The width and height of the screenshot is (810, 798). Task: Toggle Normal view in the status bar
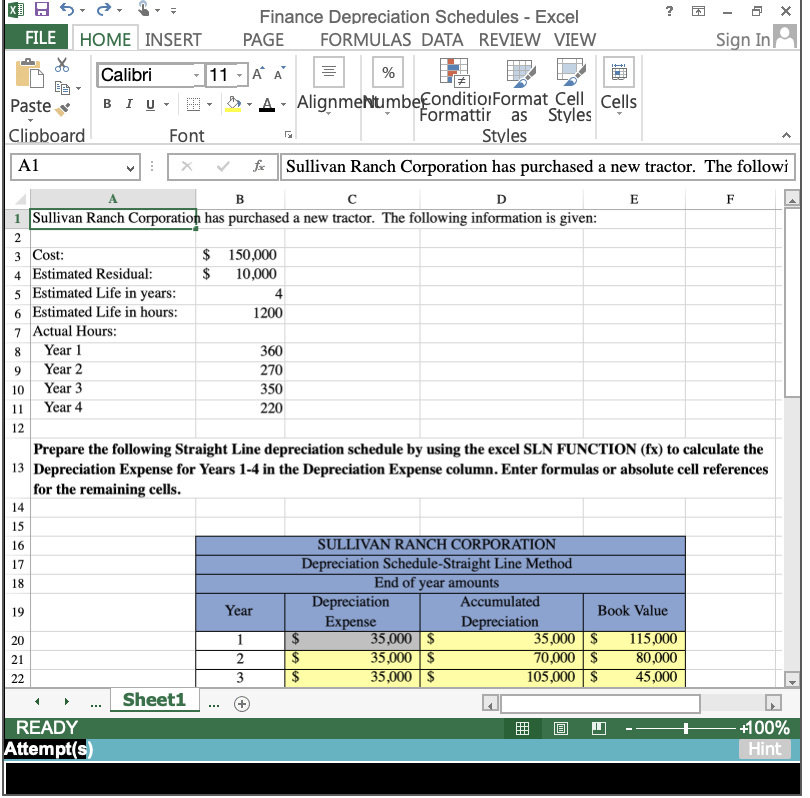click(x=522, y=728)
